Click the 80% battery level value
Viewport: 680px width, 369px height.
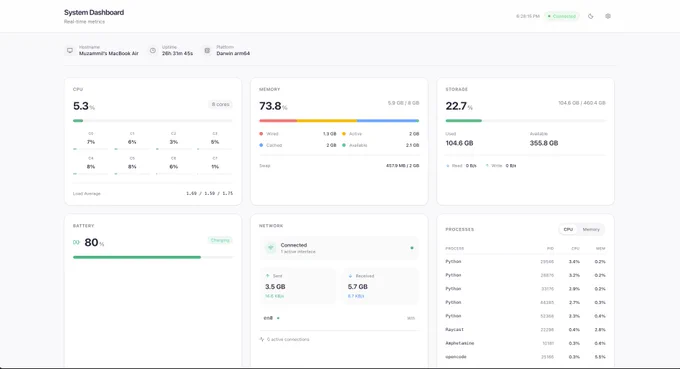[94, 242]
